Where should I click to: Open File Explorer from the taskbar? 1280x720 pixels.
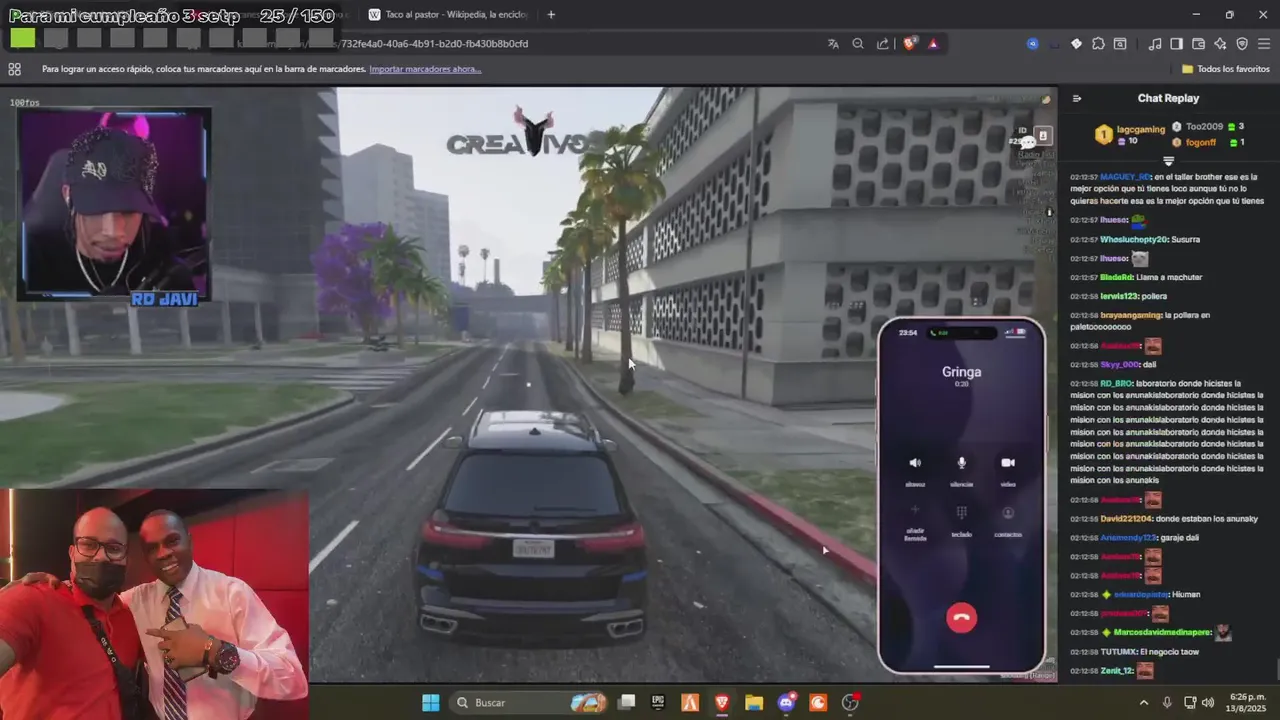[754, 702]
